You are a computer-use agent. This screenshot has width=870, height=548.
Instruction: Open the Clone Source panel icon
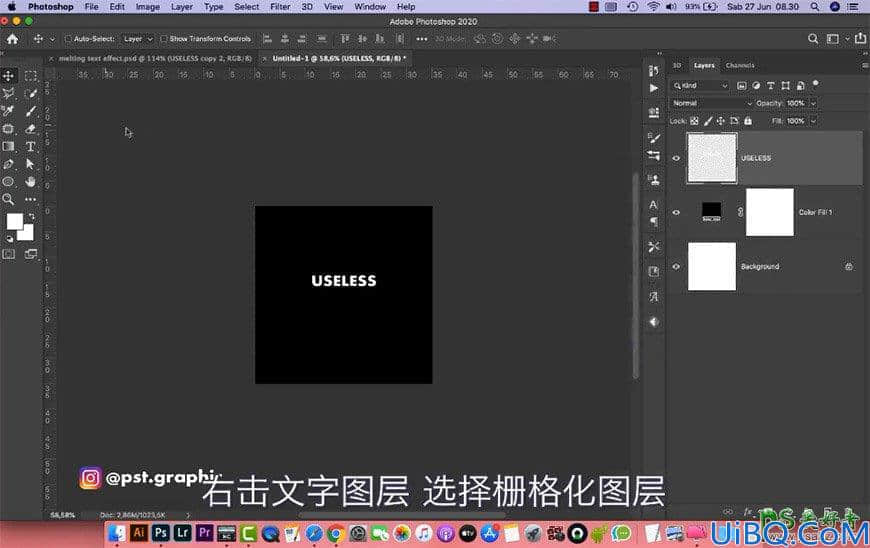pos(654,180)
